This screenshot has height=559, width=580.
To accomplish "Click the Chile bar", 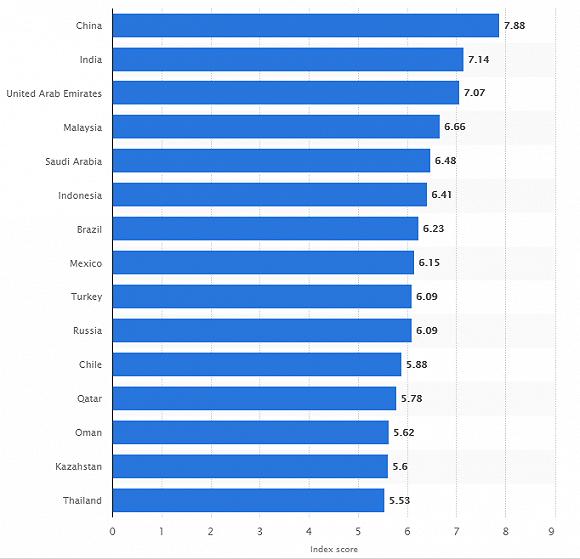I will point(257,364).
